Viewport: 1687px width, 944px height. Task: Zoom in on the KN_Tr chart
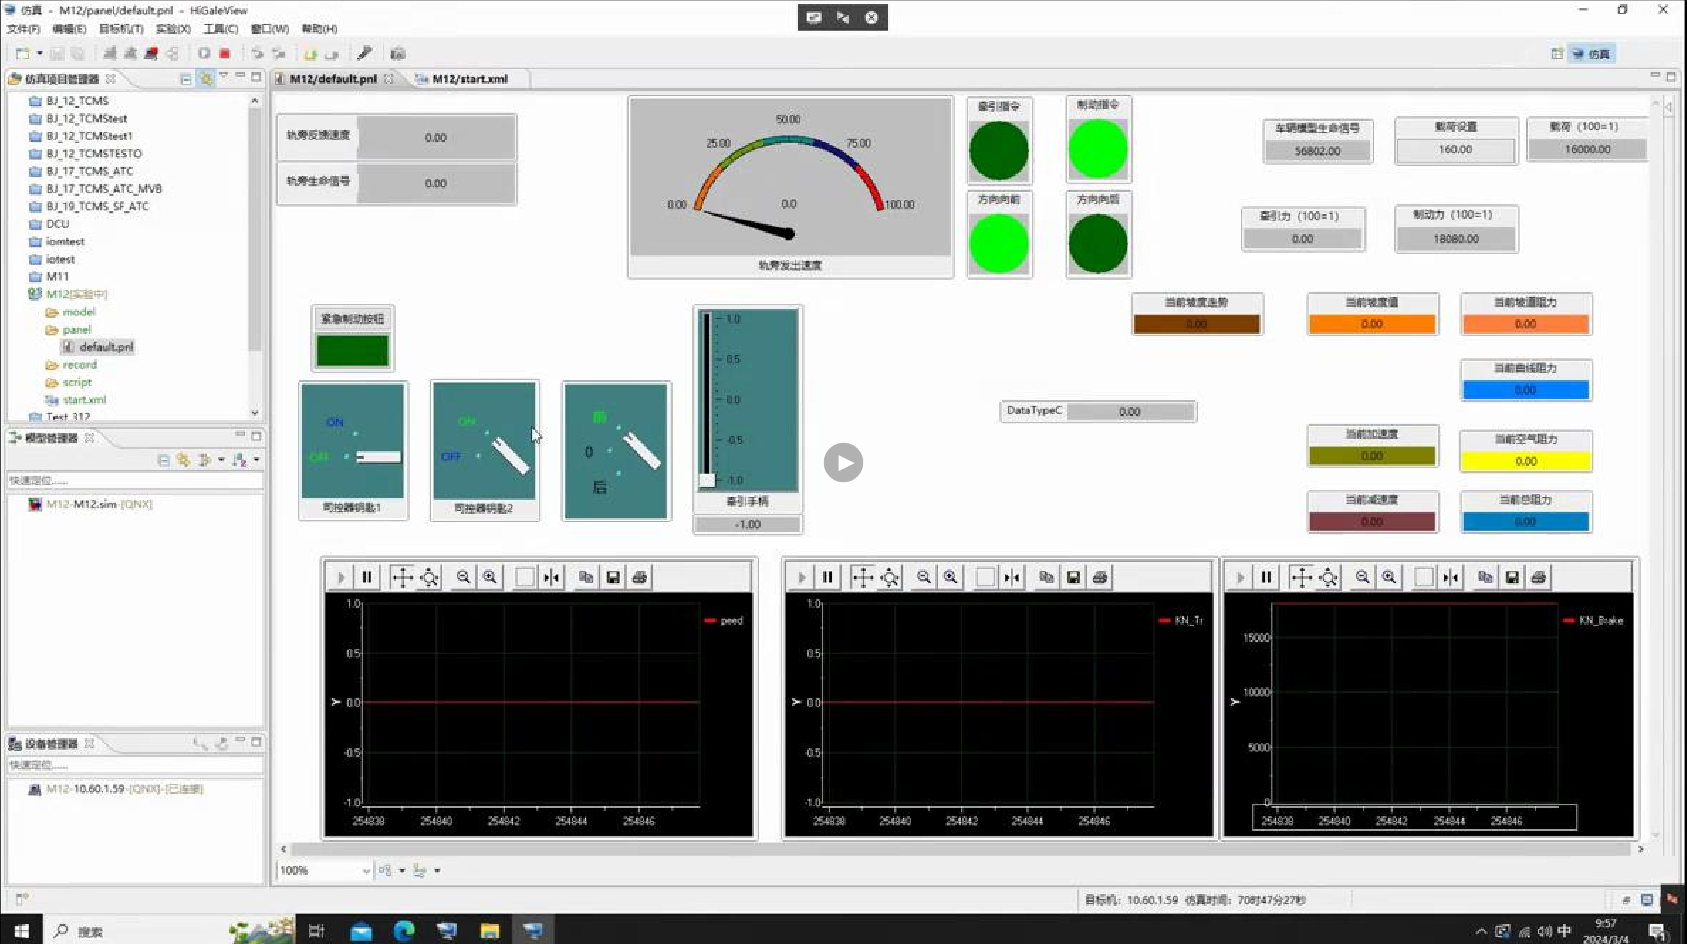click(x=951, y=577)
